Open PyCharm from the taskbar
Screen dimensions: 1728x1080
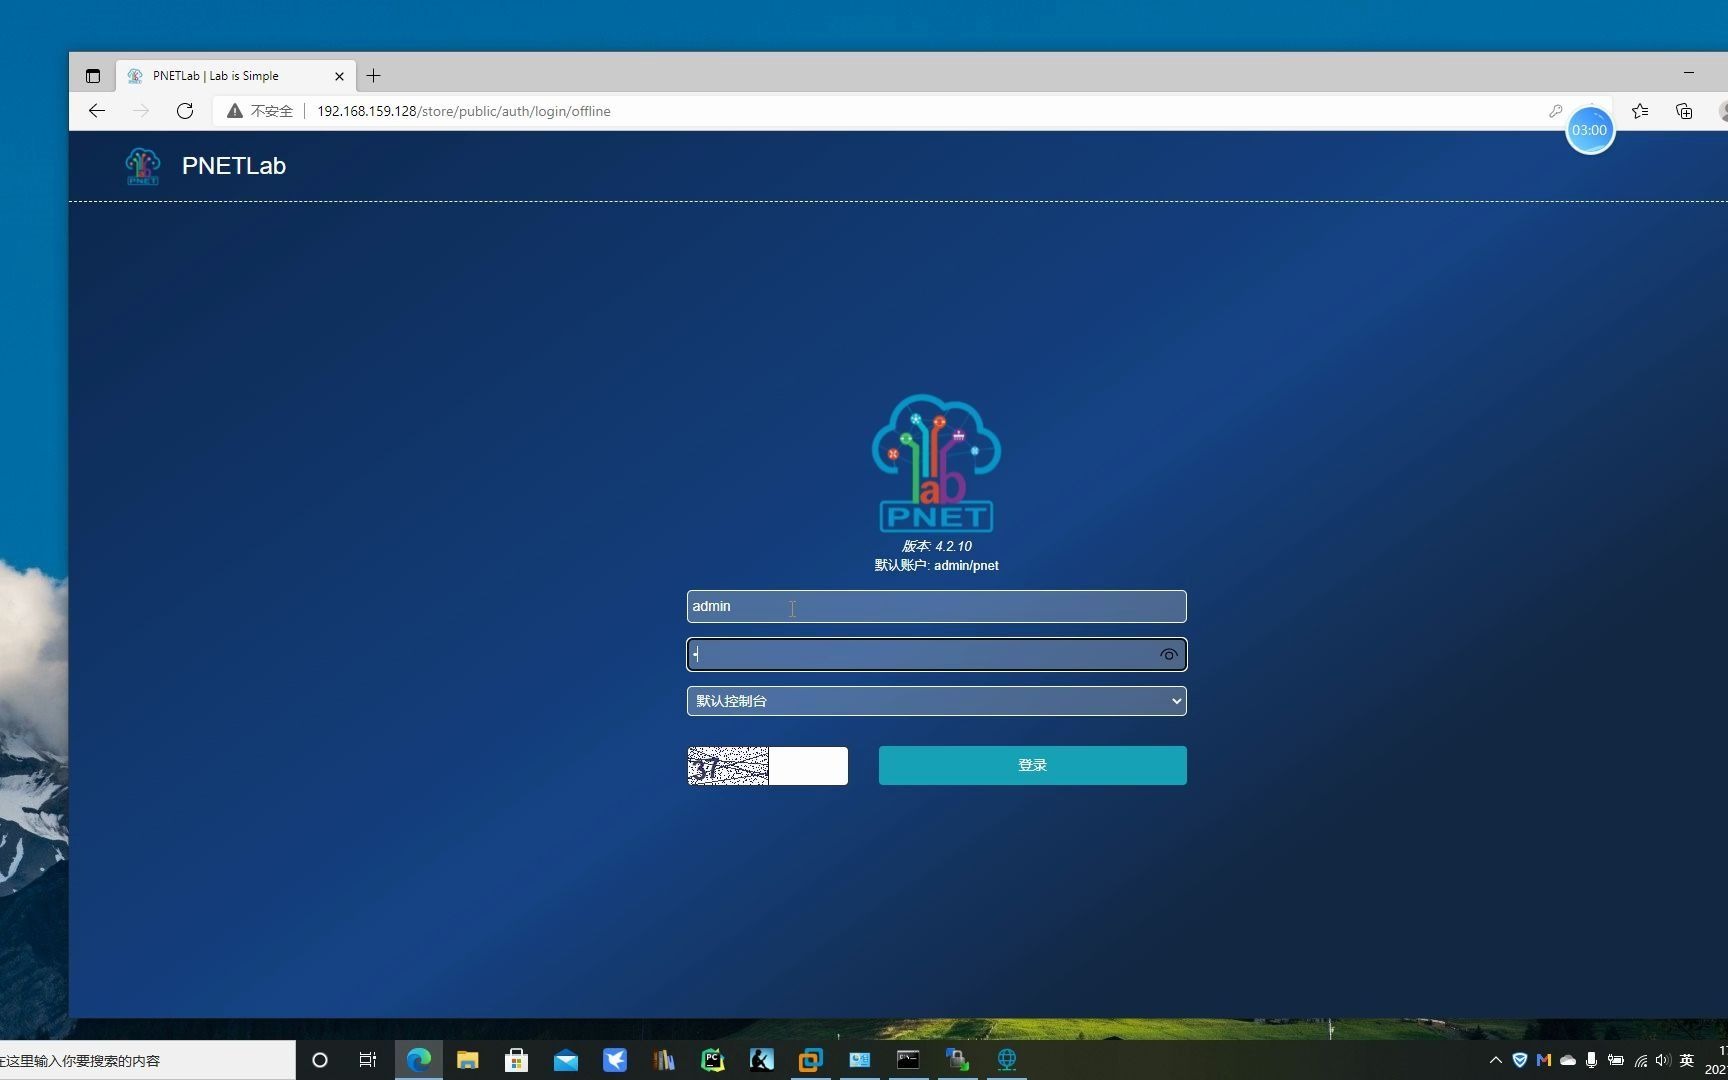711,1059
